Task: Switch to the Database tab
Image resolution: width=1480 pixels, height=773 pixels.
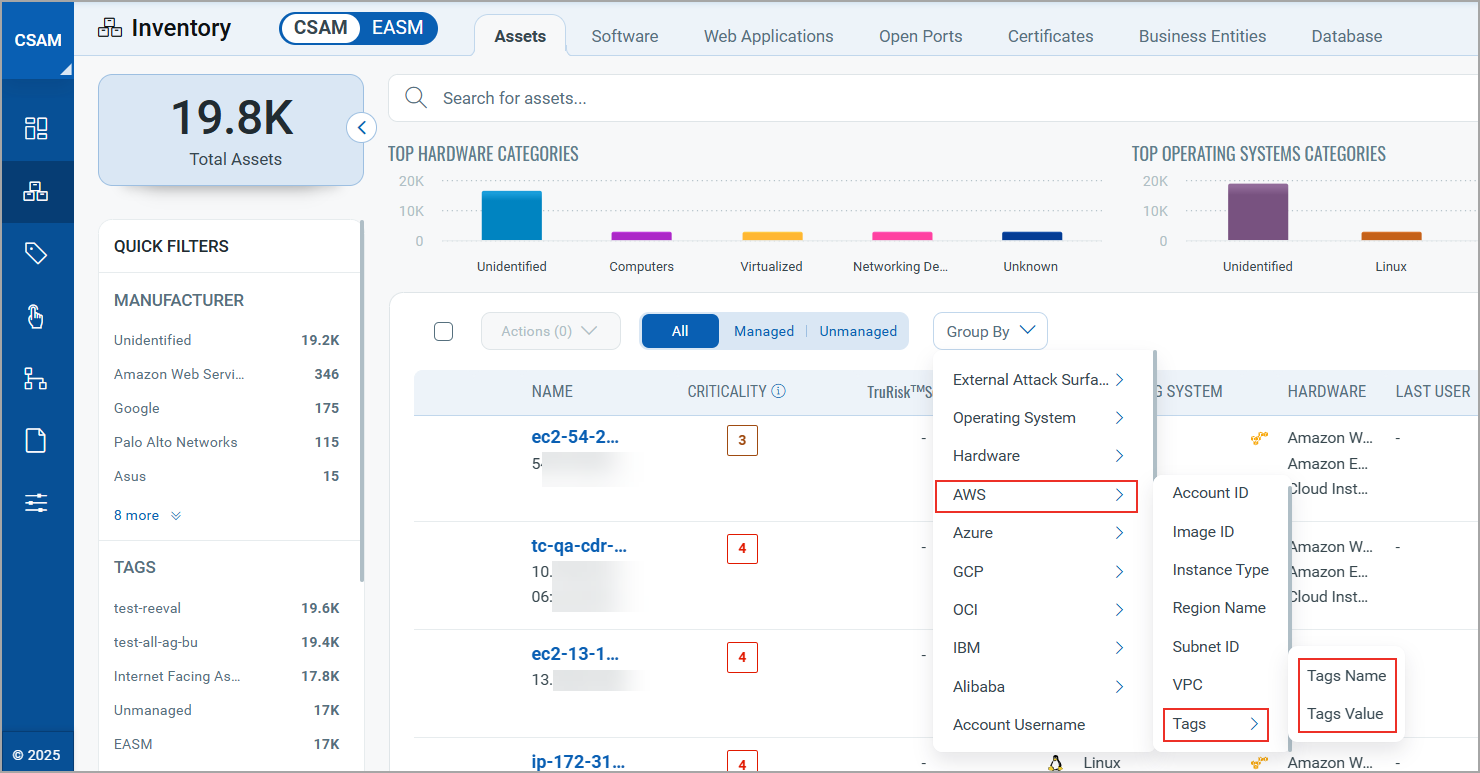Action: point(1347,36)
